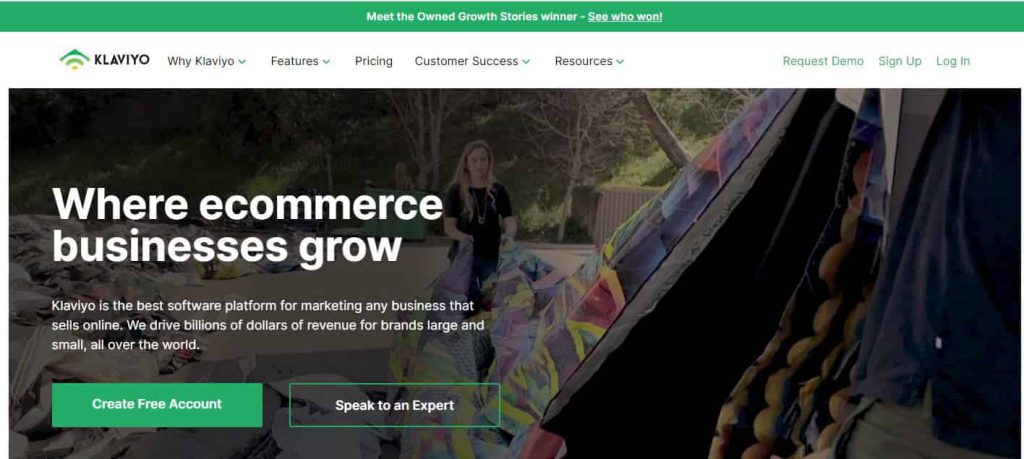
Task: Click the Where ecommerce businesses grow headline
Action: pyautogui.click(x=248, y=225)
